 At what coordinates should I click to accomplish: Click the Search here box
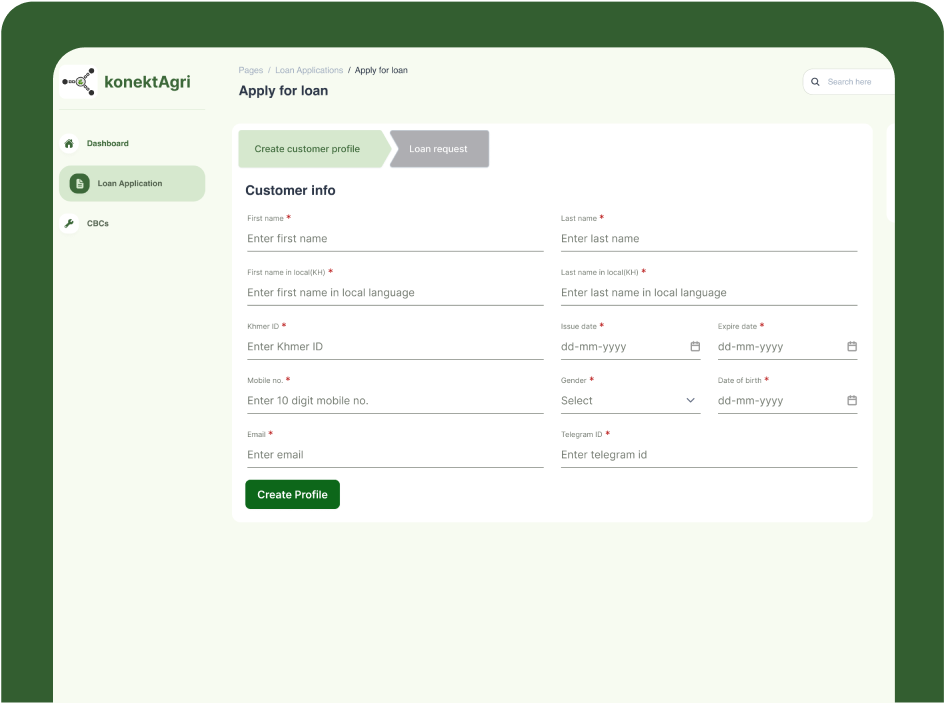point(849,82)
